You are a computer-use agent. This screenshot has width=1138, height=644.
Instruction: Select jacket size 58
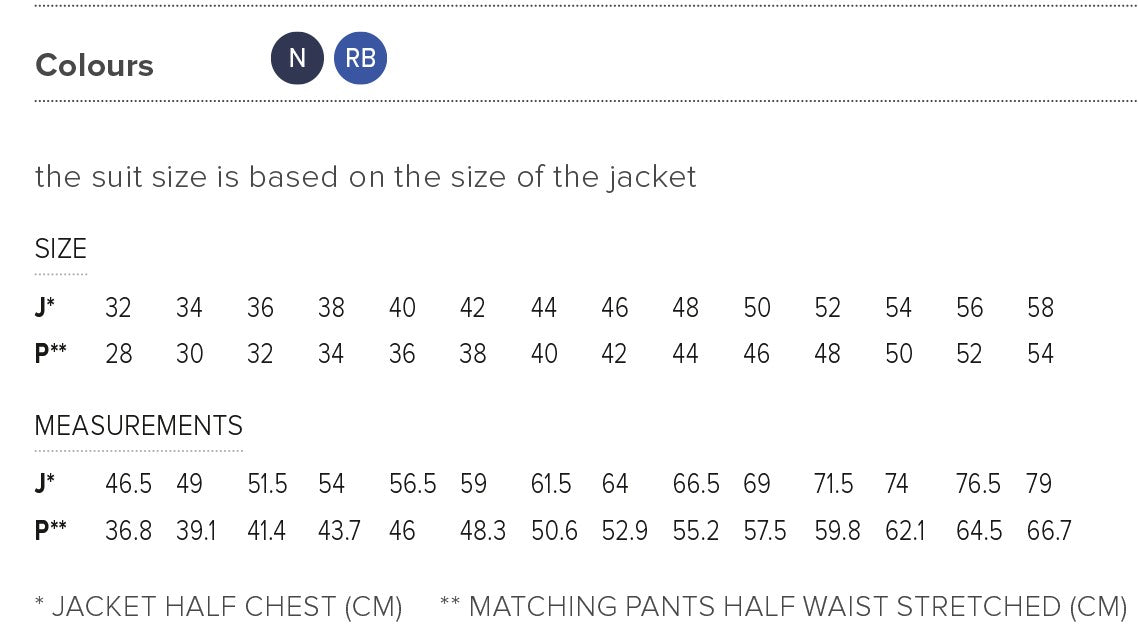tap(1040, 308)
